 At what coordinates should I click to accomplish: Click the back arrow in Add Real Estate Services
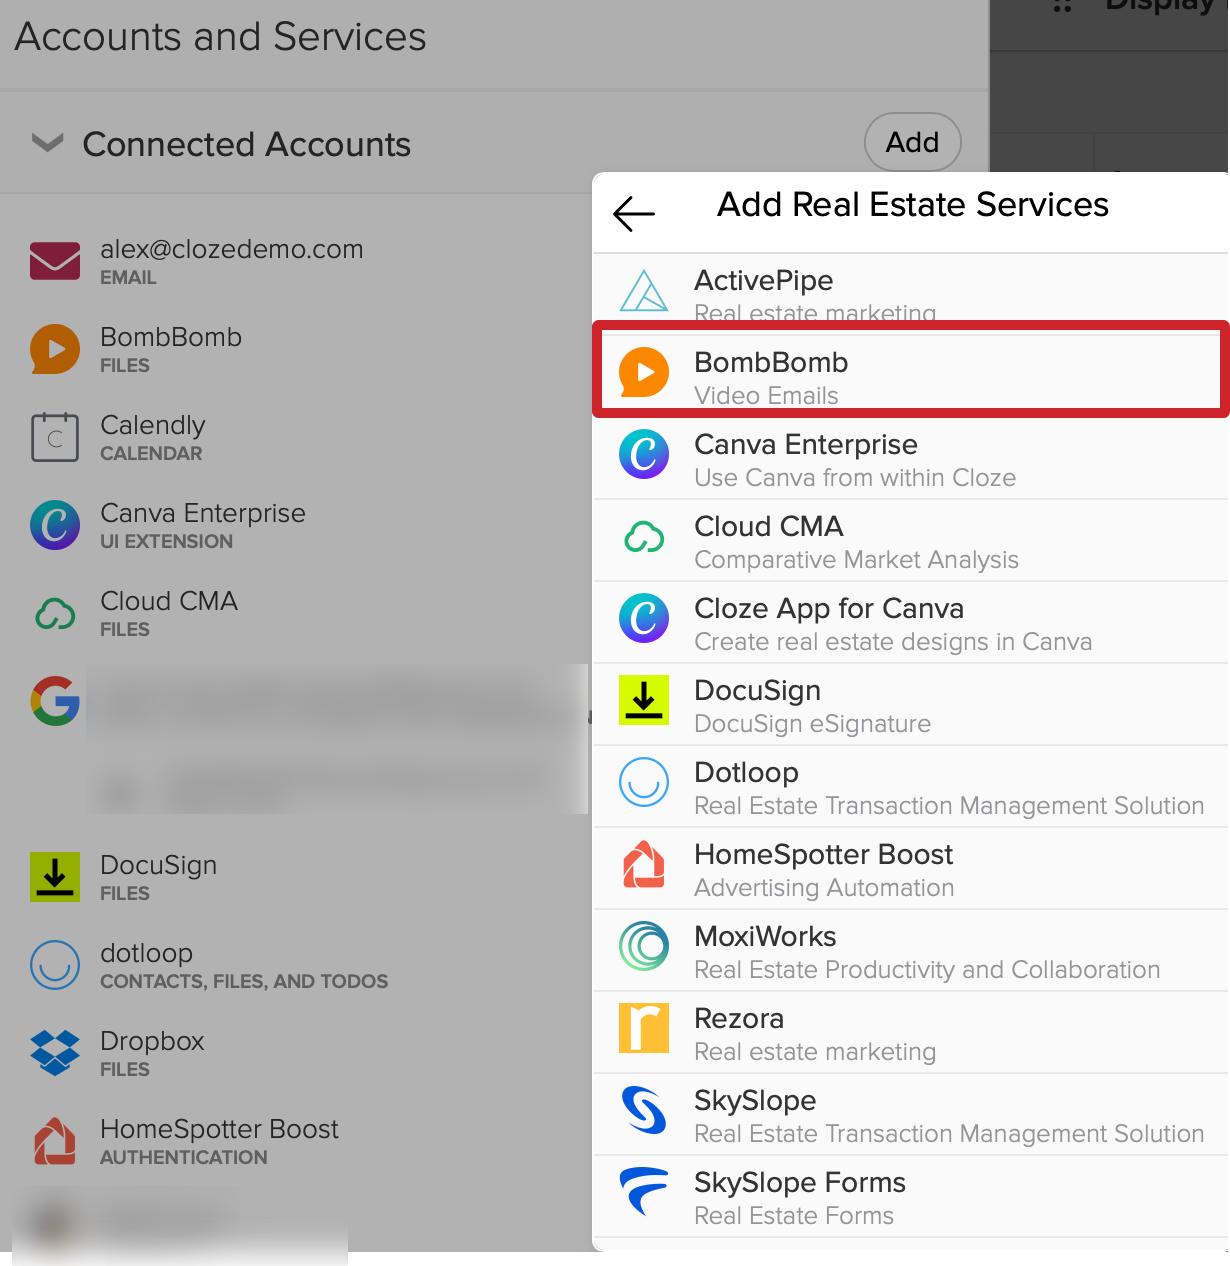pos(634,213)
